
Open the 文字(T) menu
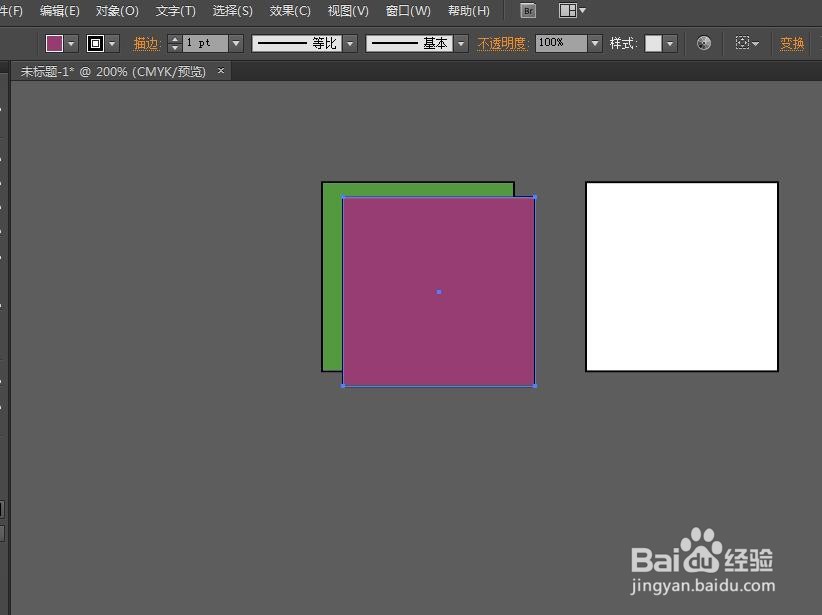click(176, 10)
